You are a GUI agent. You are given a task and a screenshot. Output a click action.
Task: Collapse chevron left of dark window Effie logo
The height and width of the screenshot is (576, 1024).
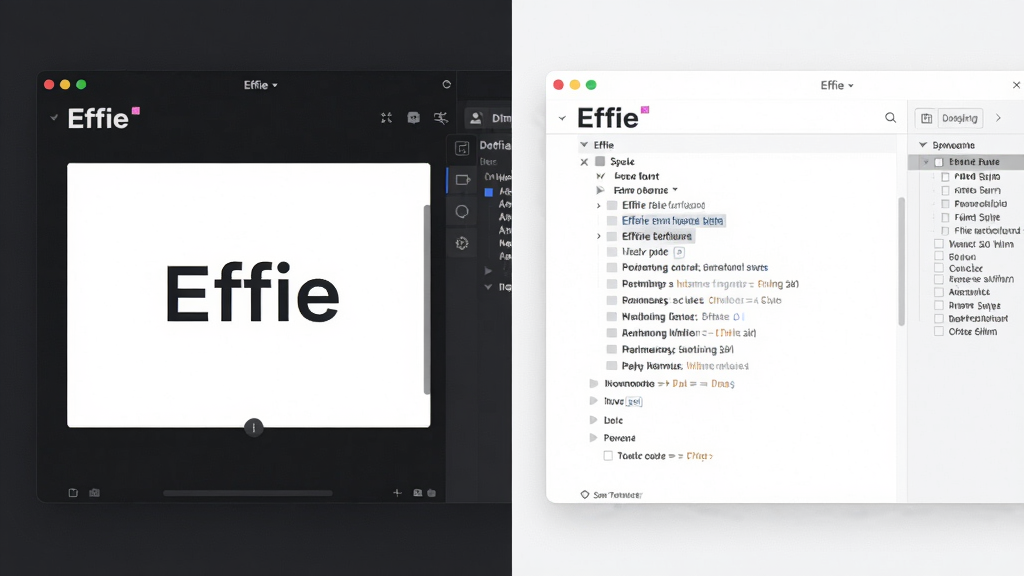click(54, 118)
